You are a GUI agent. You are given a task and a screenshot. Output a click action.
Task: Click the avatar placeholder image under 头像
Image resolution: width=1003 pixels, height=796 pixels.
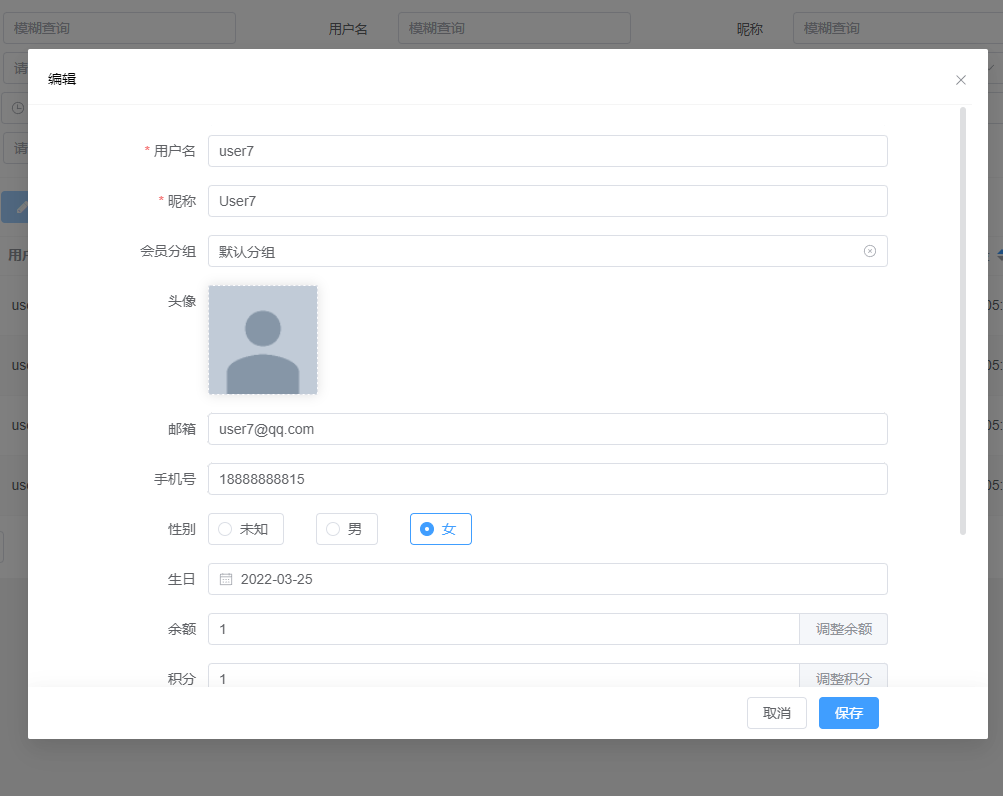[262, 339]
